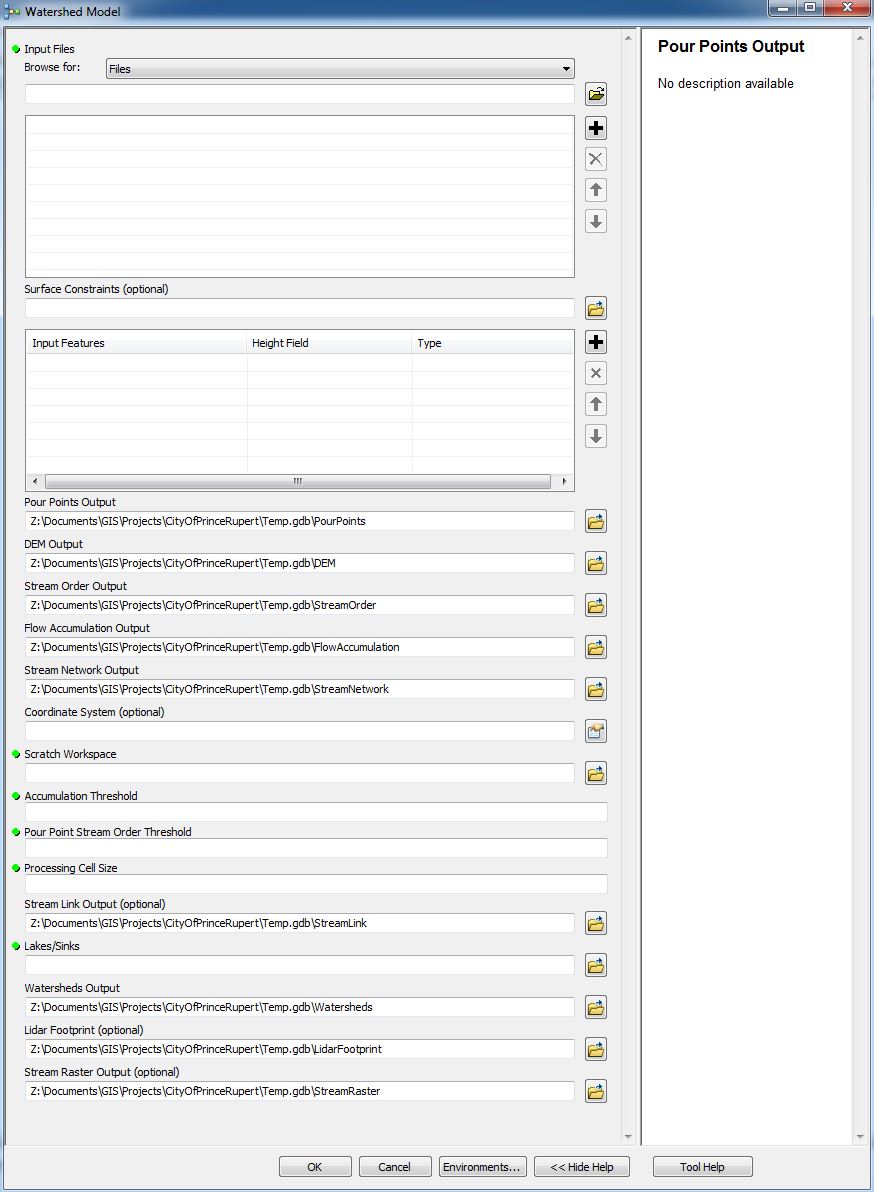Click the Watershed Model title bar icon

(12, 11)
